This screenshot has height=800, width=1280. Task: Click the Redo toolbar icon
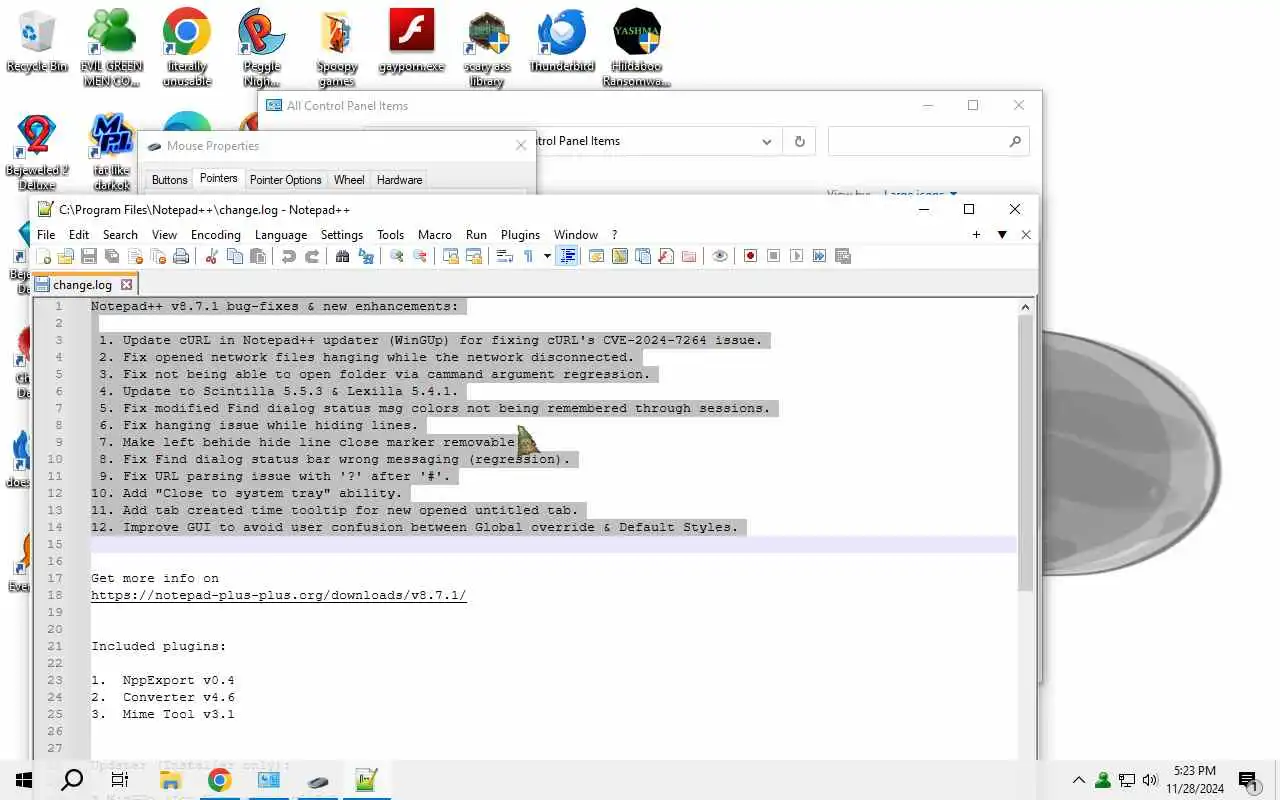[312, 256]
